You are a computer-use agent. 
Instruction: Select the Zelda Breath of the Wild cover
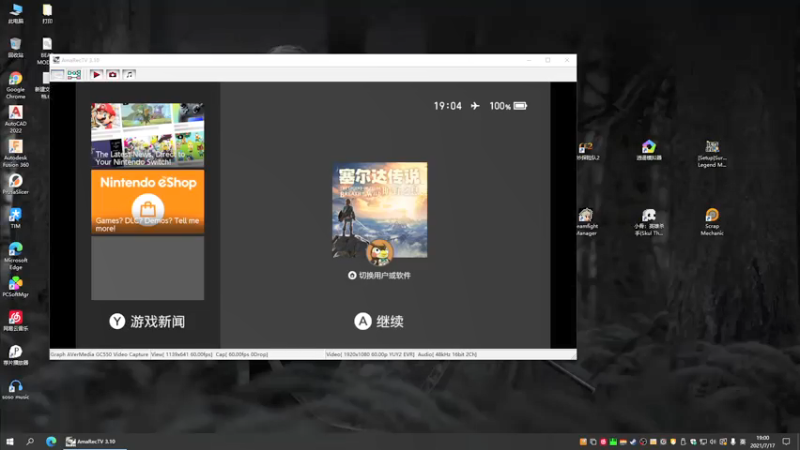click(380, 210)
